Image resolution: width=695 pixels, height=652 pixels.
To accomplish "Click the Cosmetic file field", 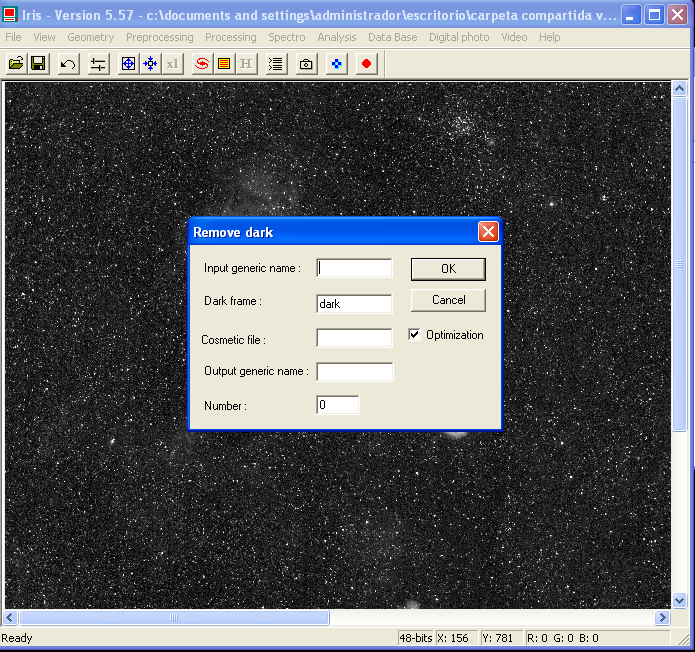I will 354,338.
